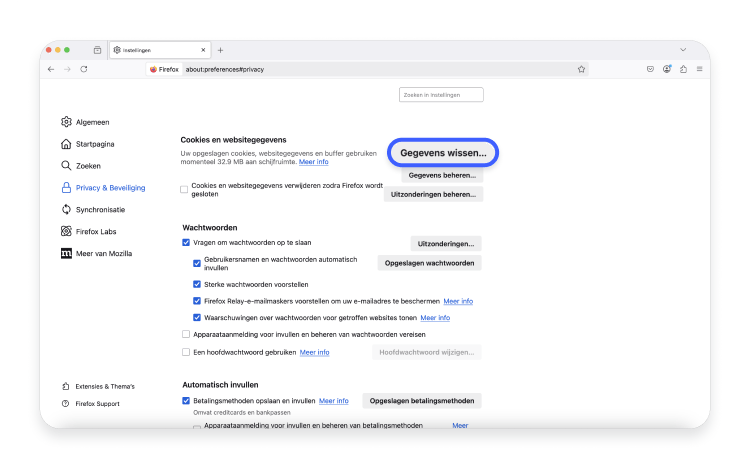The width and height of the screenshot is (750, 469).
Task: Uncheck 'Vragen om wachtwoorden op te slaan'
Action: (x=186, y=242)
